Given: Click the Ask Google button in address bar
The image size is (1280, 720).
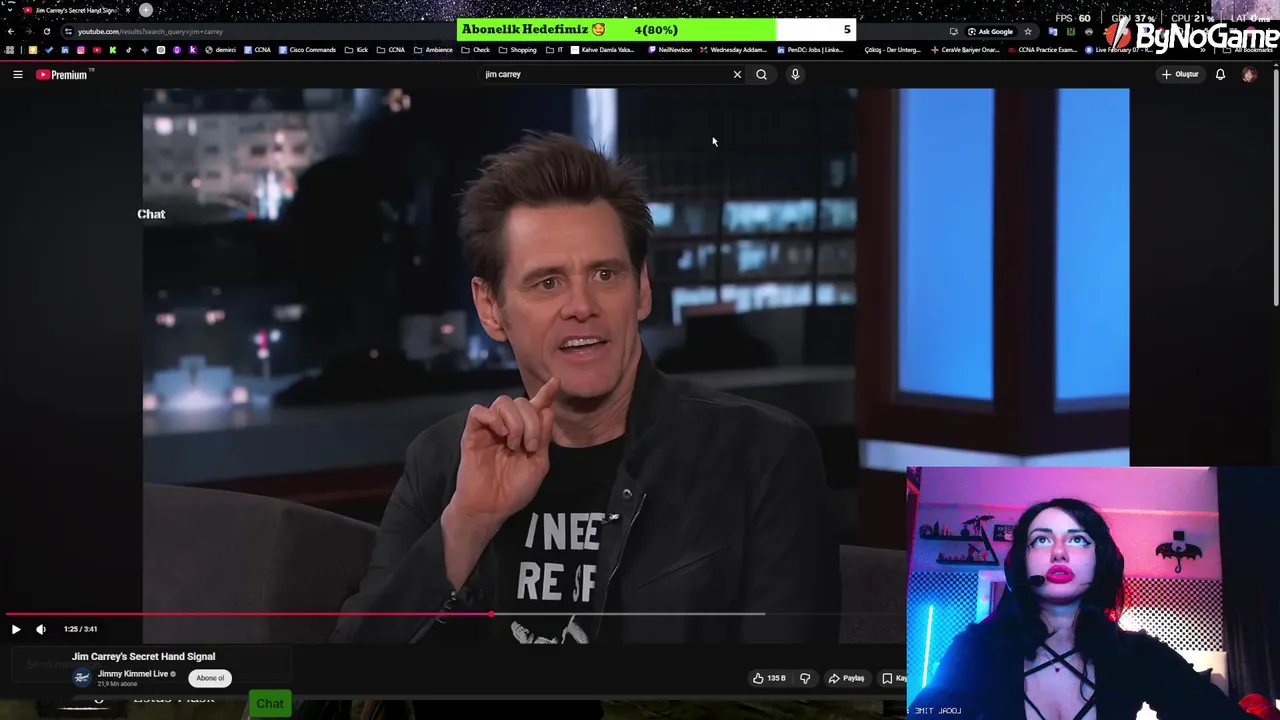Looking at the screenshot, I should pos(990,31).
